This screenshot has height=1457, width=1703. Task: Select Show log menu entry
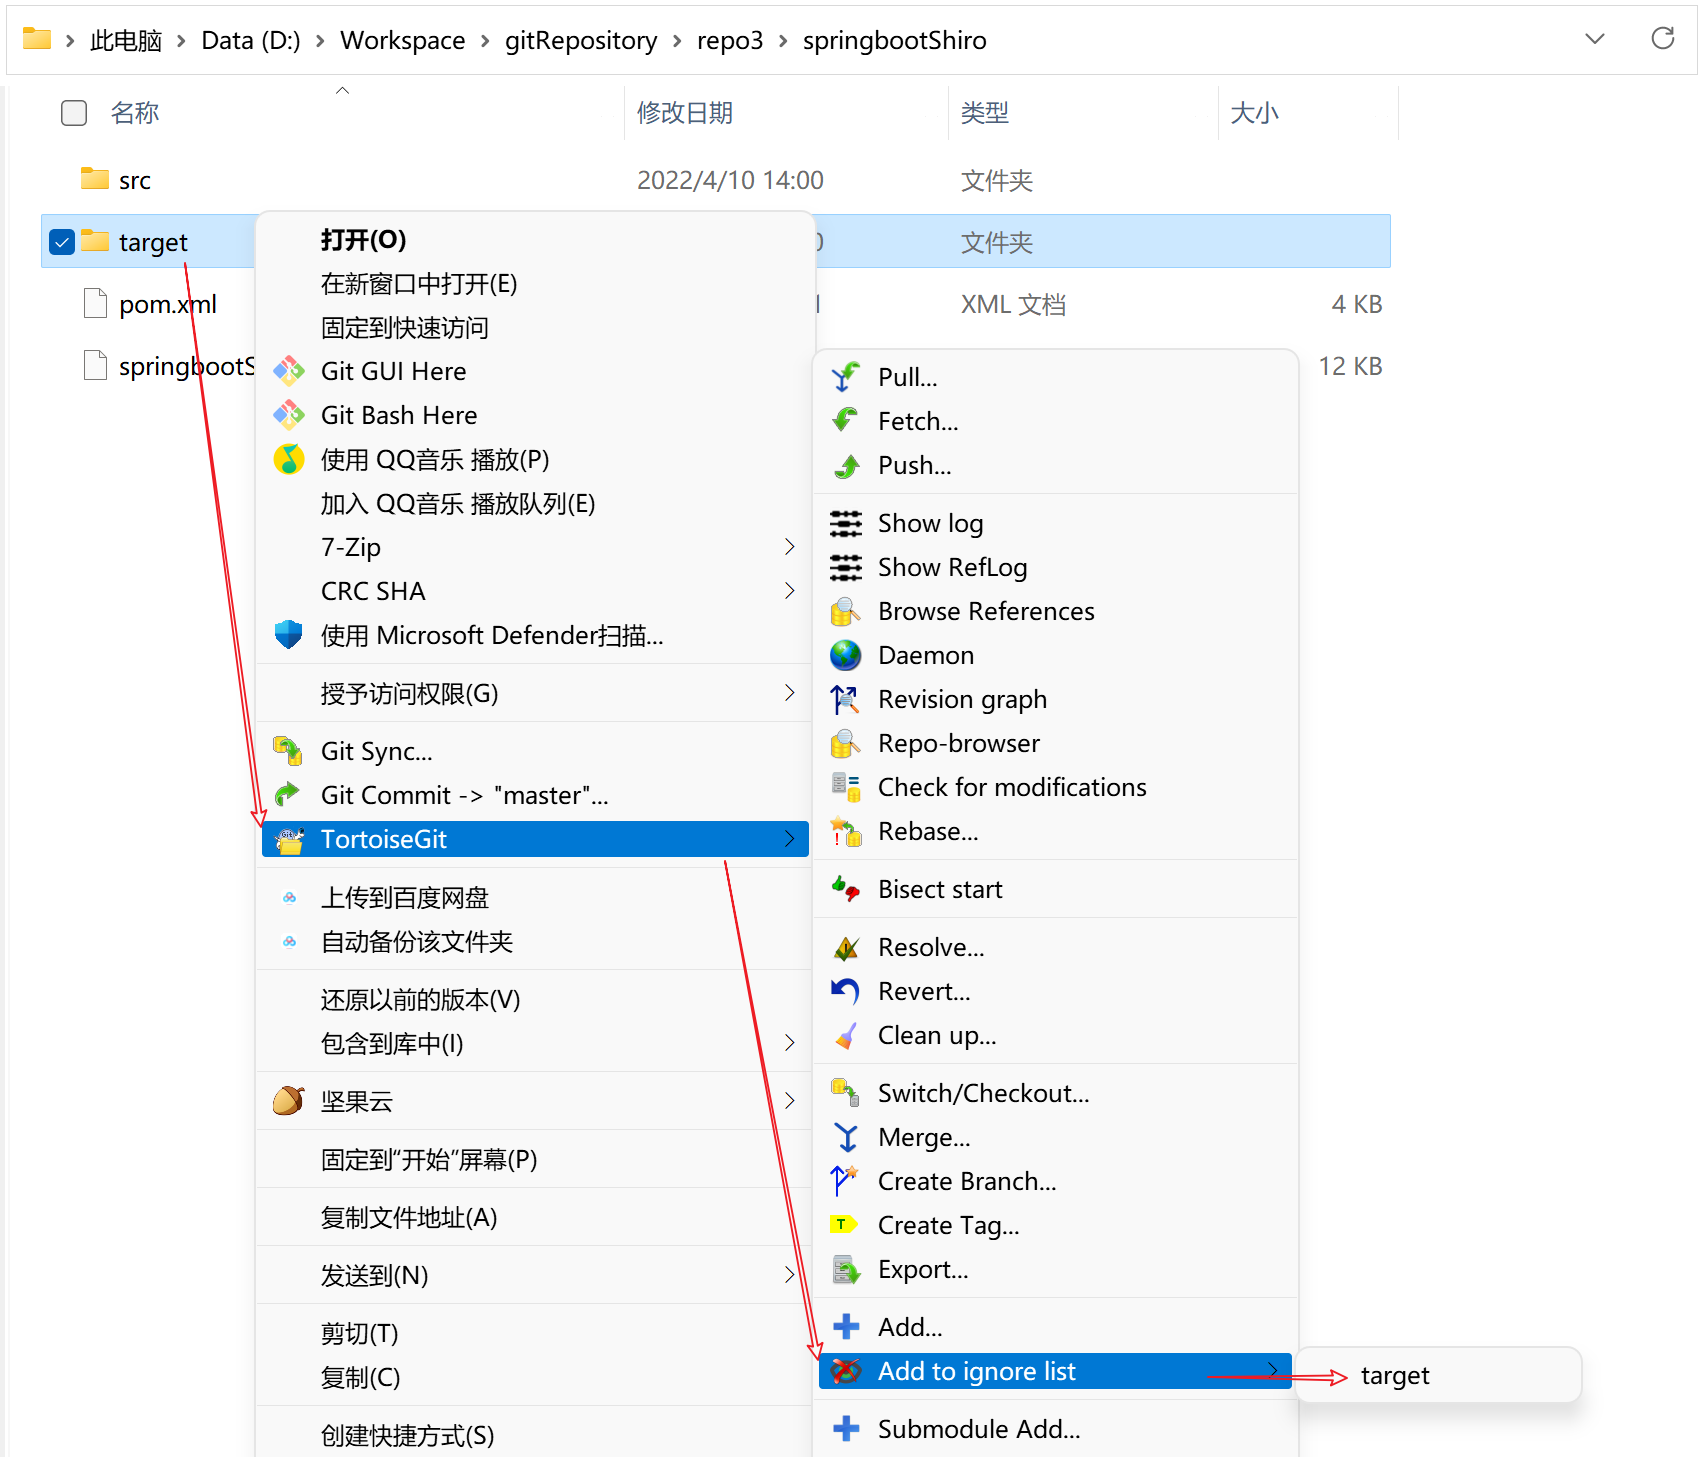tap(930, 523)
